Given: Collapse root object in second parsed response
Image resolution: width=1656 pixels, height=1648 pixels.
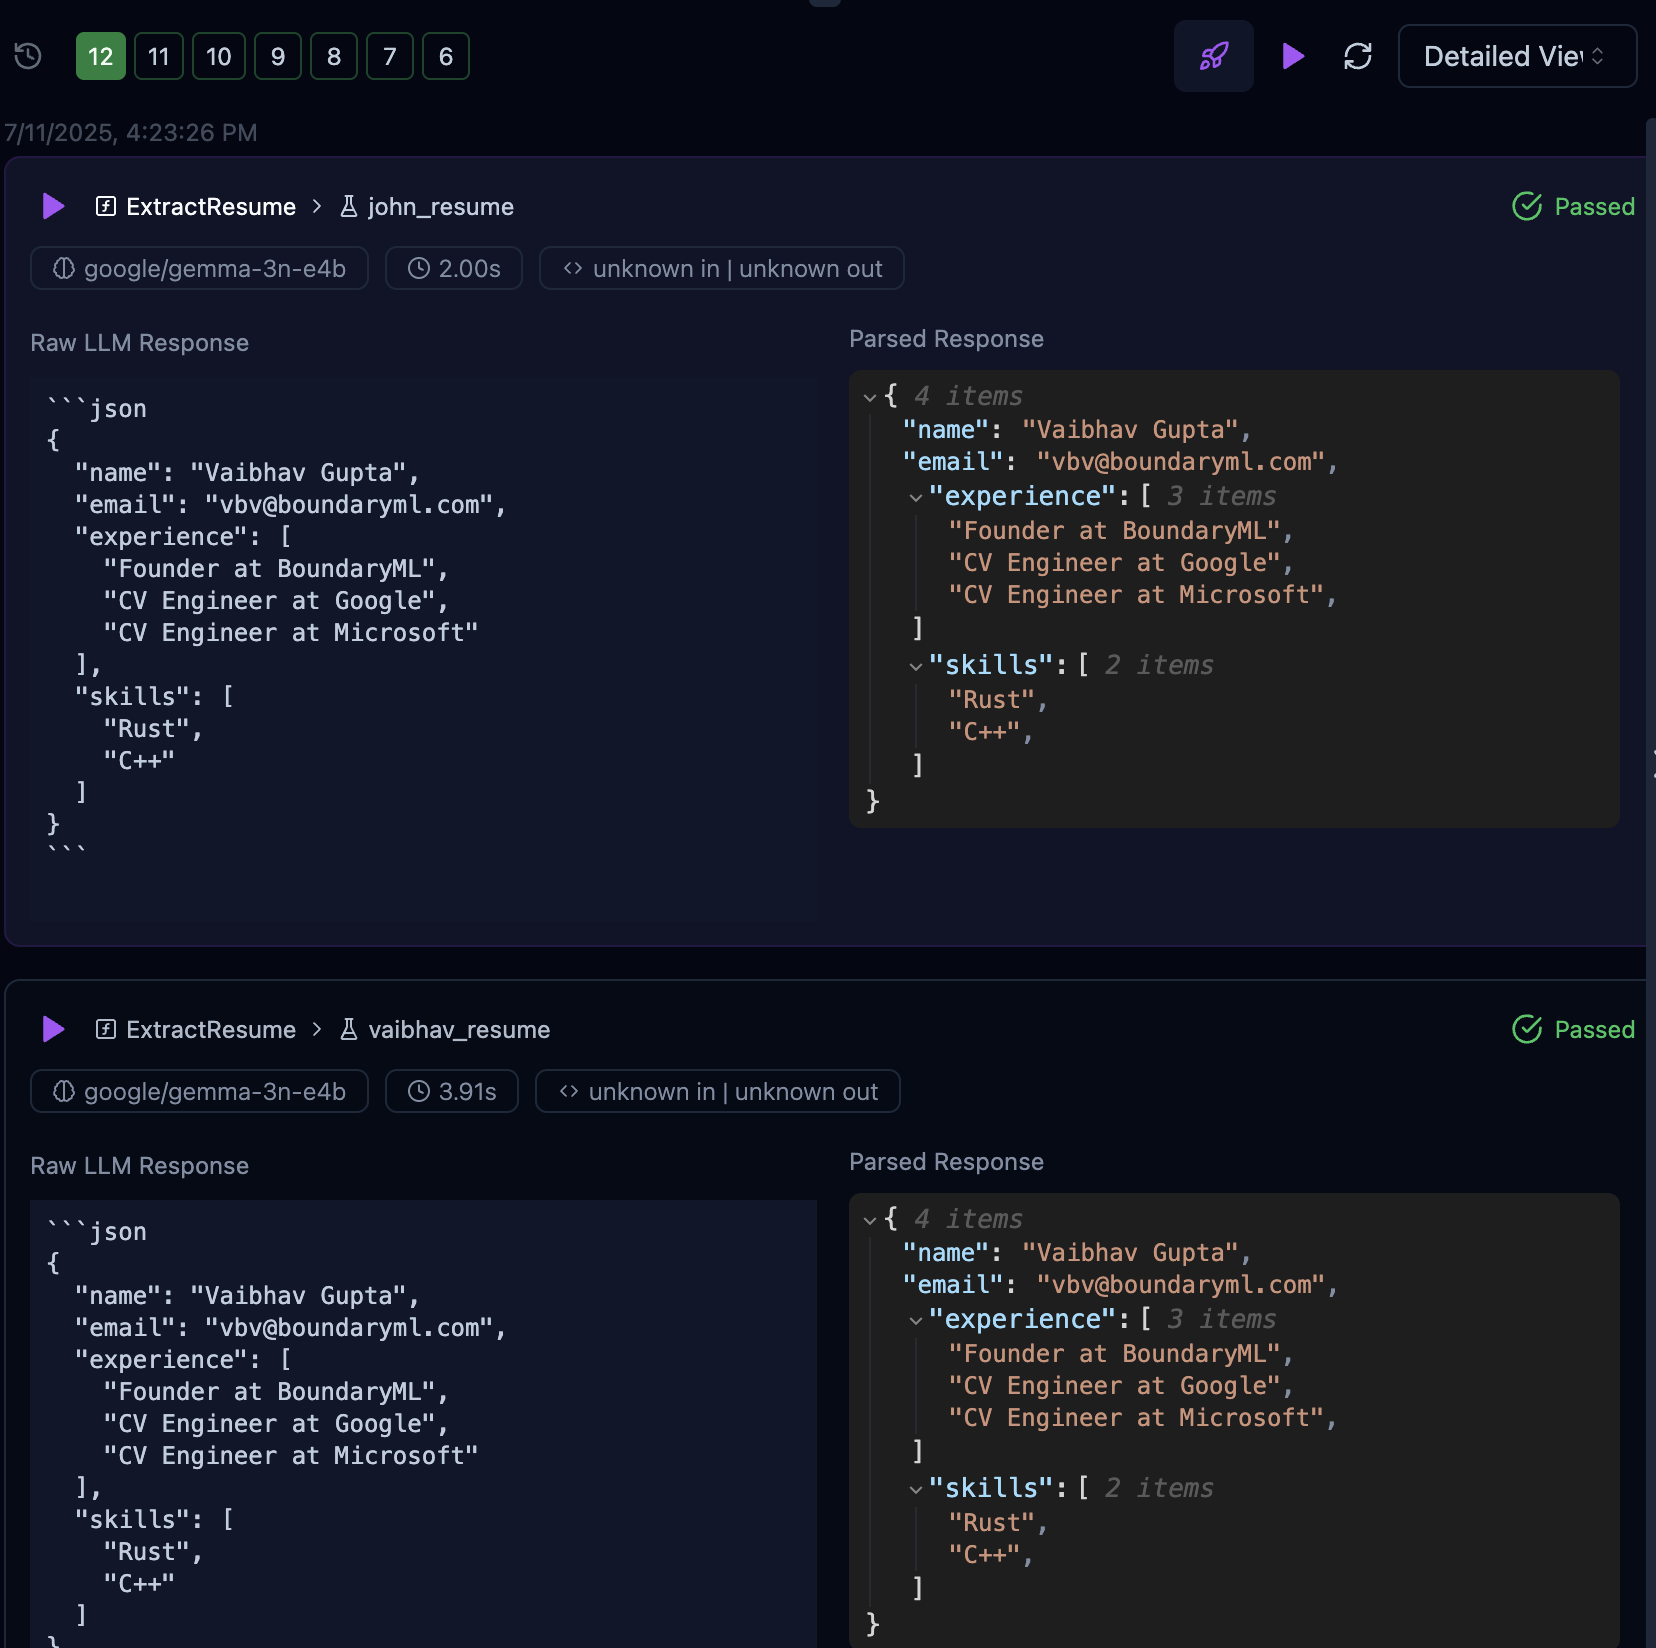Looking at the screenshot, I should coord(869,1220).
